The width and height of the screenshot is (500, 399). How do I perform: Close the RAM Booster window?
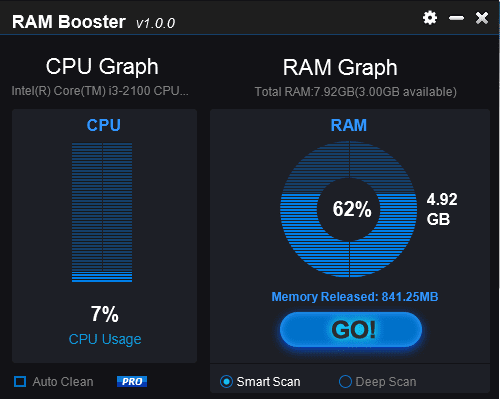point(482,18)
